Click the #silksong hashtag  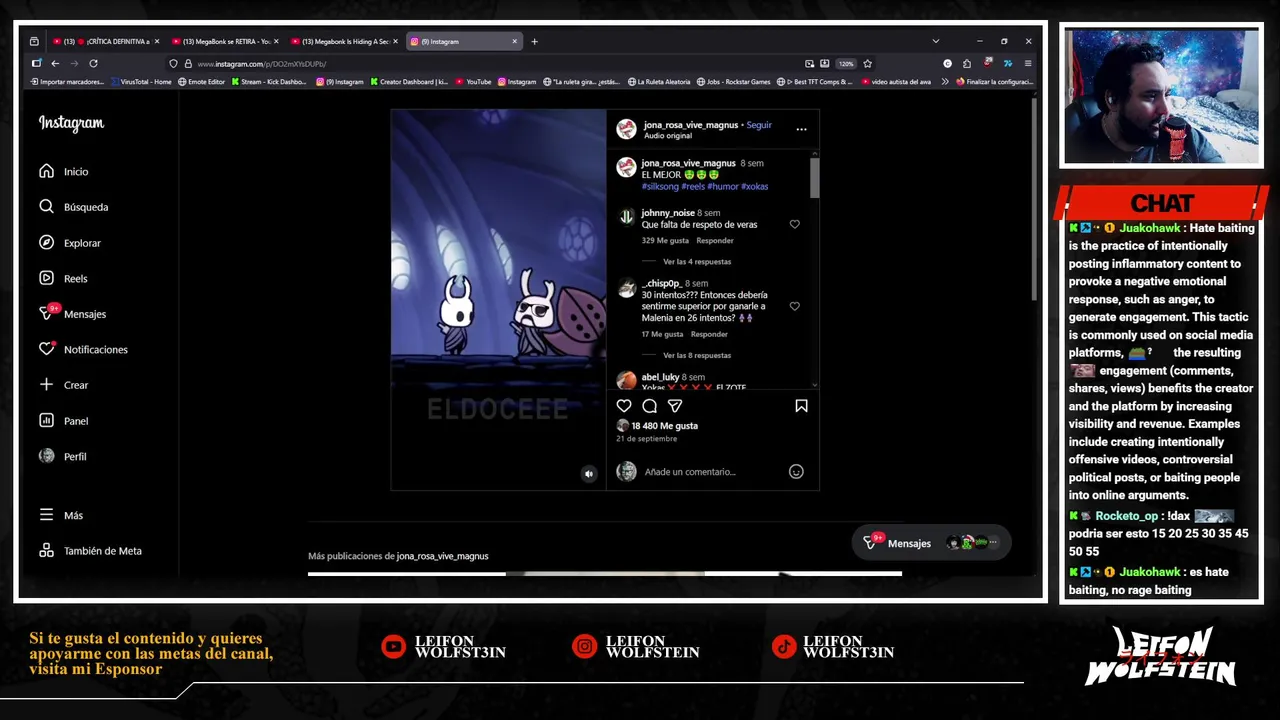tap(660, 187)
